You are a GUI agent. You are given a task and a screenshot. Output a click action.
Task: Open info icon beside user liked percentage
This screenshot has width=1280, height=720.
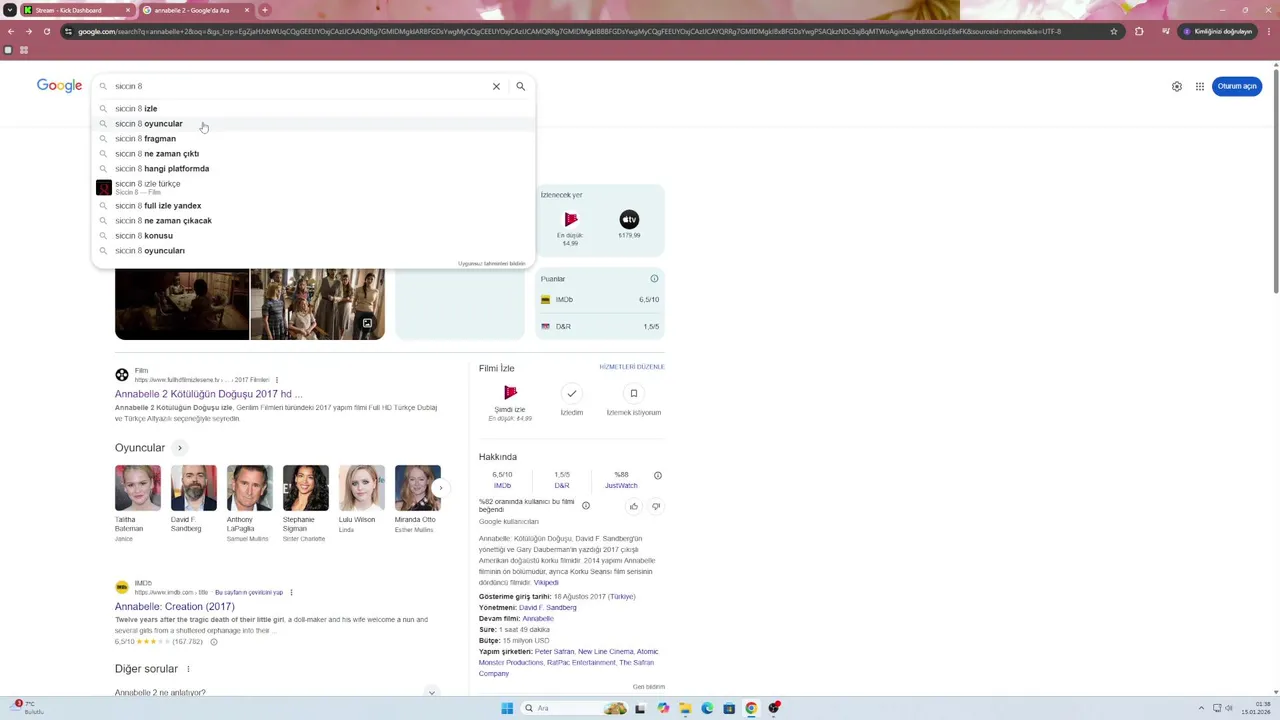pos(586,506)
